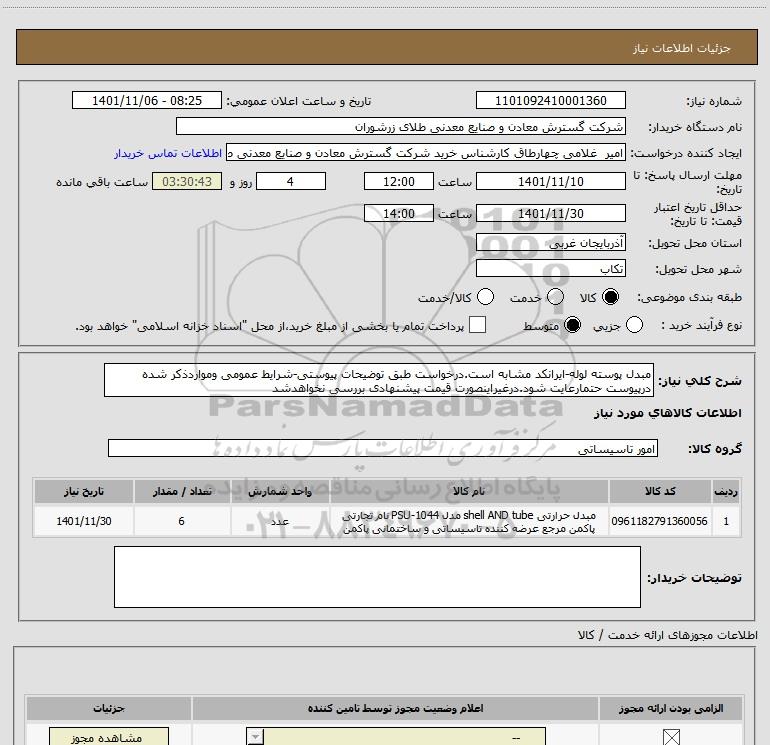Open the buyer contact information link

click(168, 153)
